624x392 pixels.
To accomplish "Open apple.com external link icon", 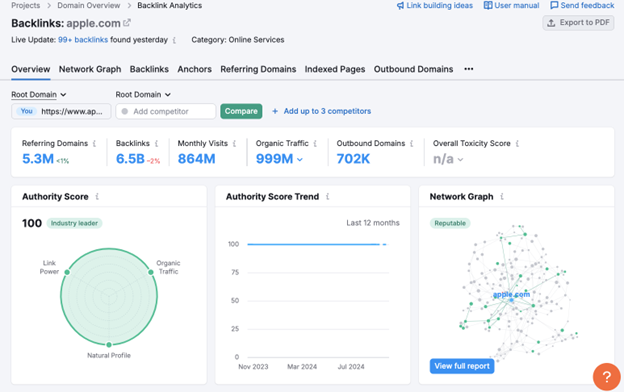I will (x=127, y=23).
